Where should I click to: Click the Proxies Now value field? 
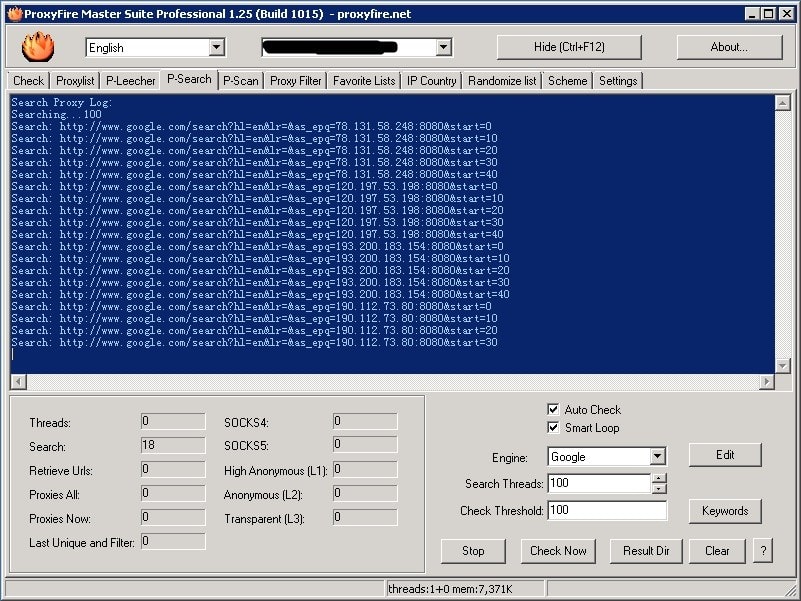[x=173, y=517]
